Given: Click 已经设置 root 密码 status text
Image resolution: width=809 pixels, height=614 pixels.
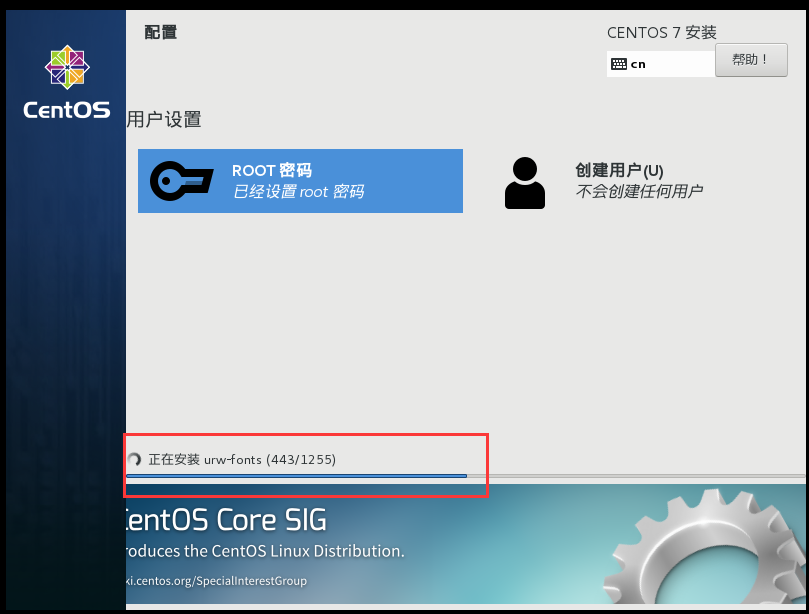Looking at the screenshot, I should (x=298, y=191).
